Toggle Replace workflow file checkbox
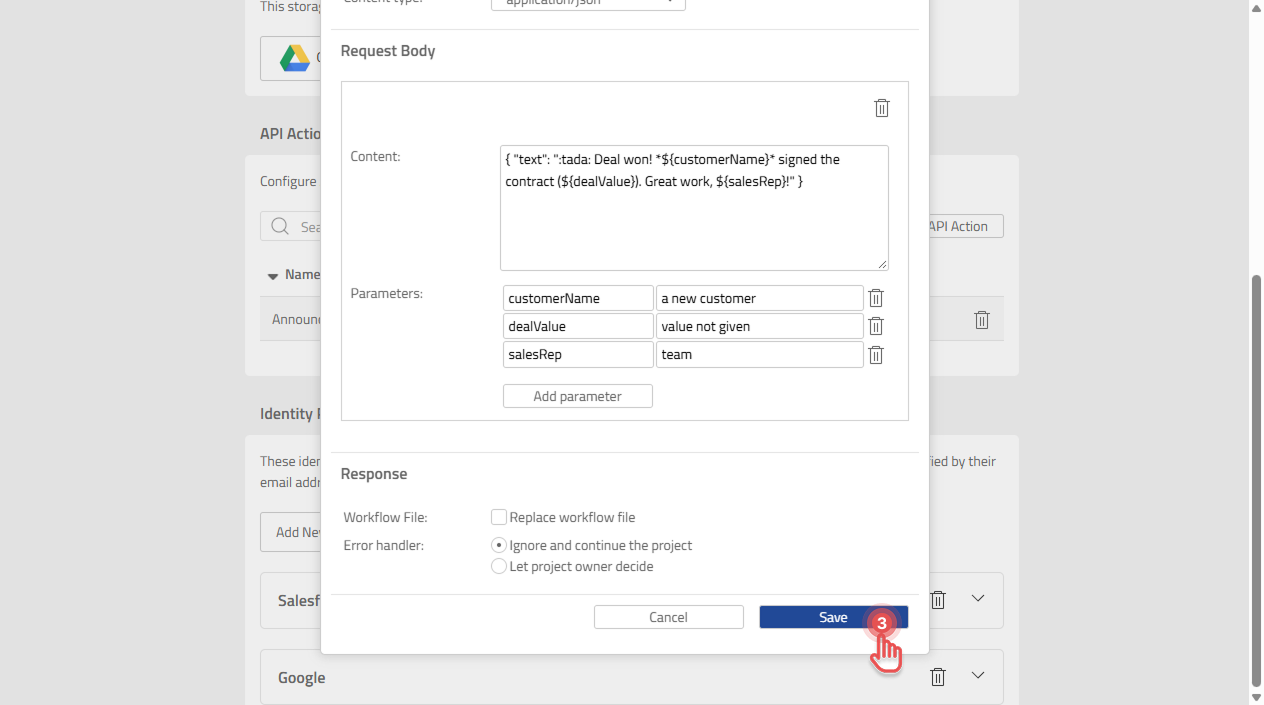The height and width of the screenshot is (705, 1264). pyautogui.click(x=498, y=517)
